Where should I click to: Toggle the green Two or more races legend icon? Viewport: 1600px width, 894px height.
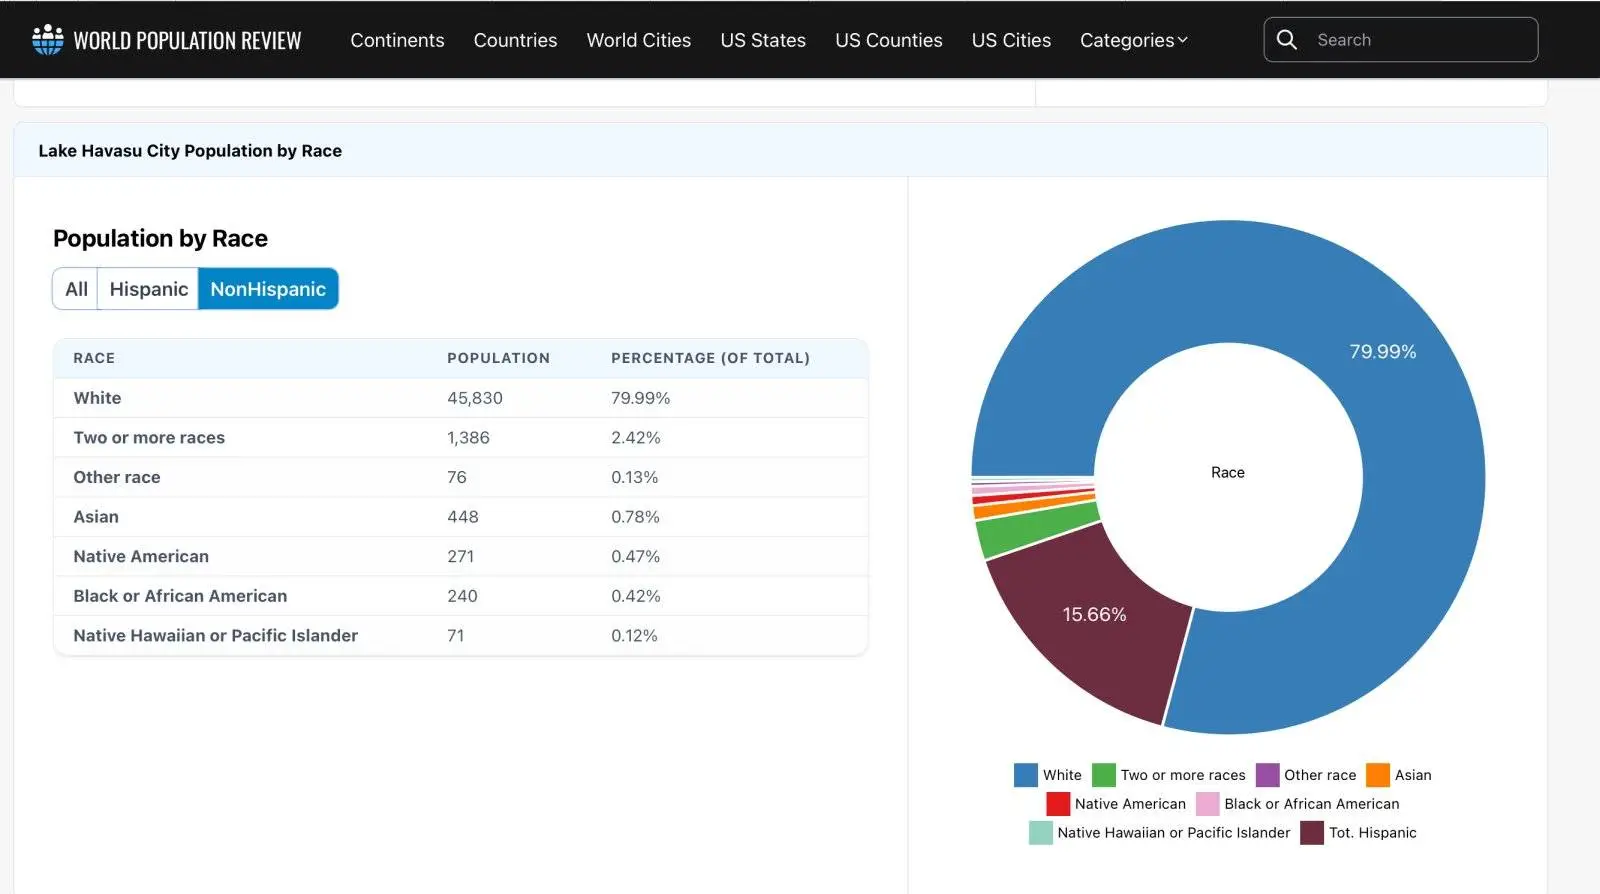(1103, 775)
